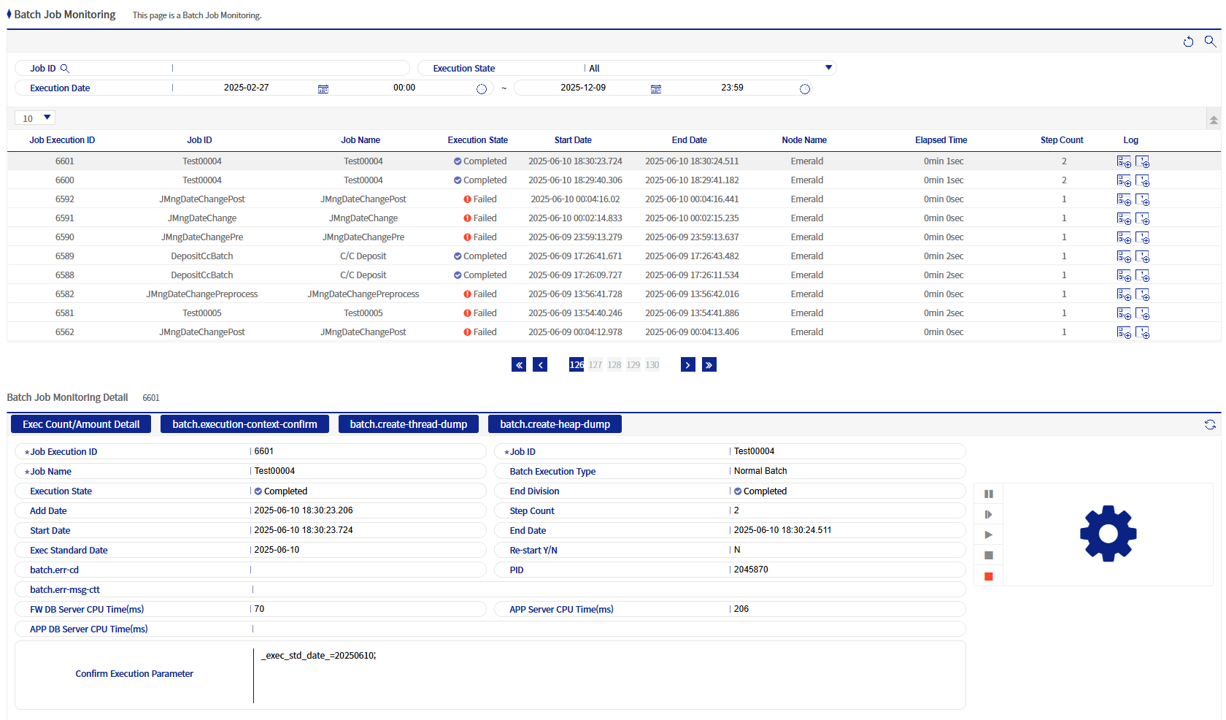The image size is (1226, 720).
Task: Open the rows-per-page dropdown showing 10
Action: coord(36,118)
